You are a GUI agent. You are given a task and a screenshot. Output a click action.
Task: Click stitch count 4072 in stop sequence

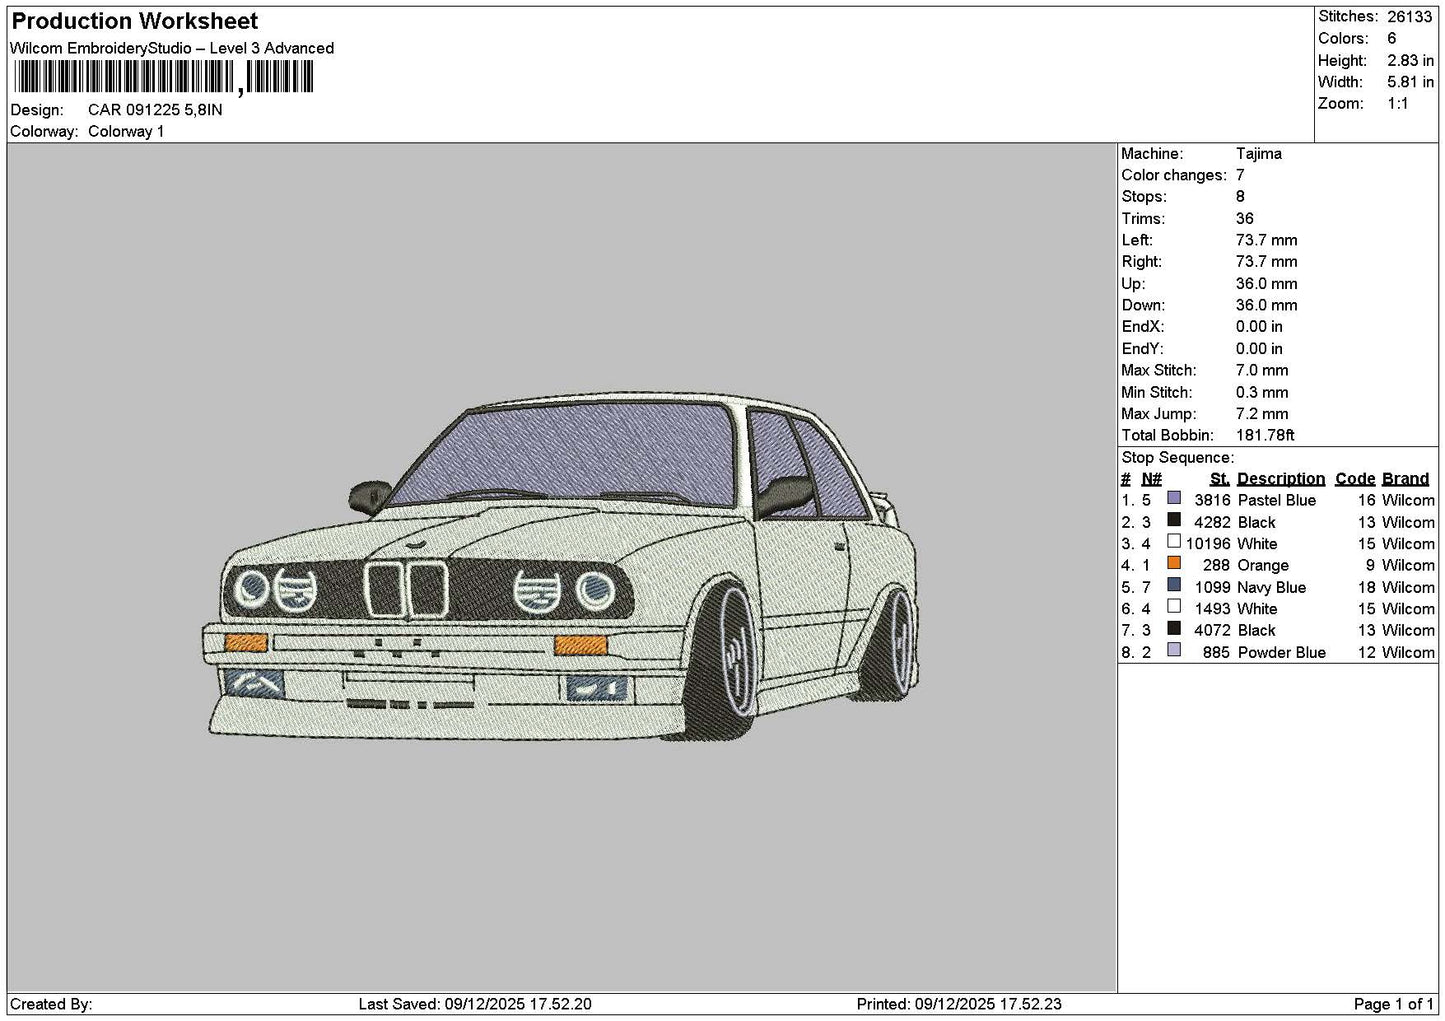point(1212,631)
